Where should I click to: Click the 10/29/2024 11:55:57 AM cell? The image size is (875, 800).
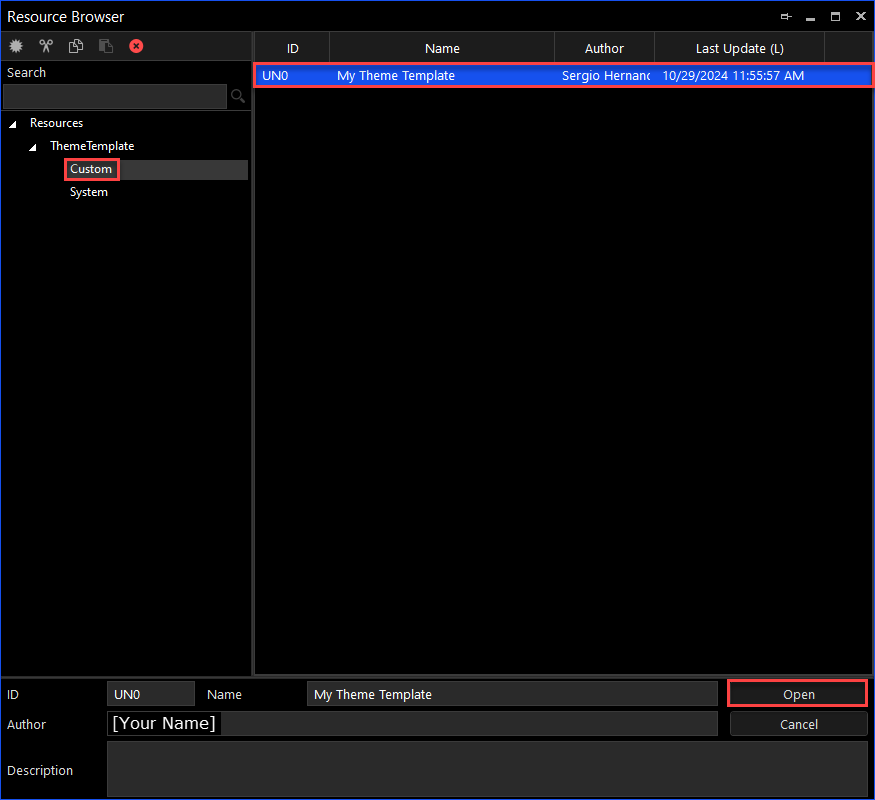click(733, 76)
